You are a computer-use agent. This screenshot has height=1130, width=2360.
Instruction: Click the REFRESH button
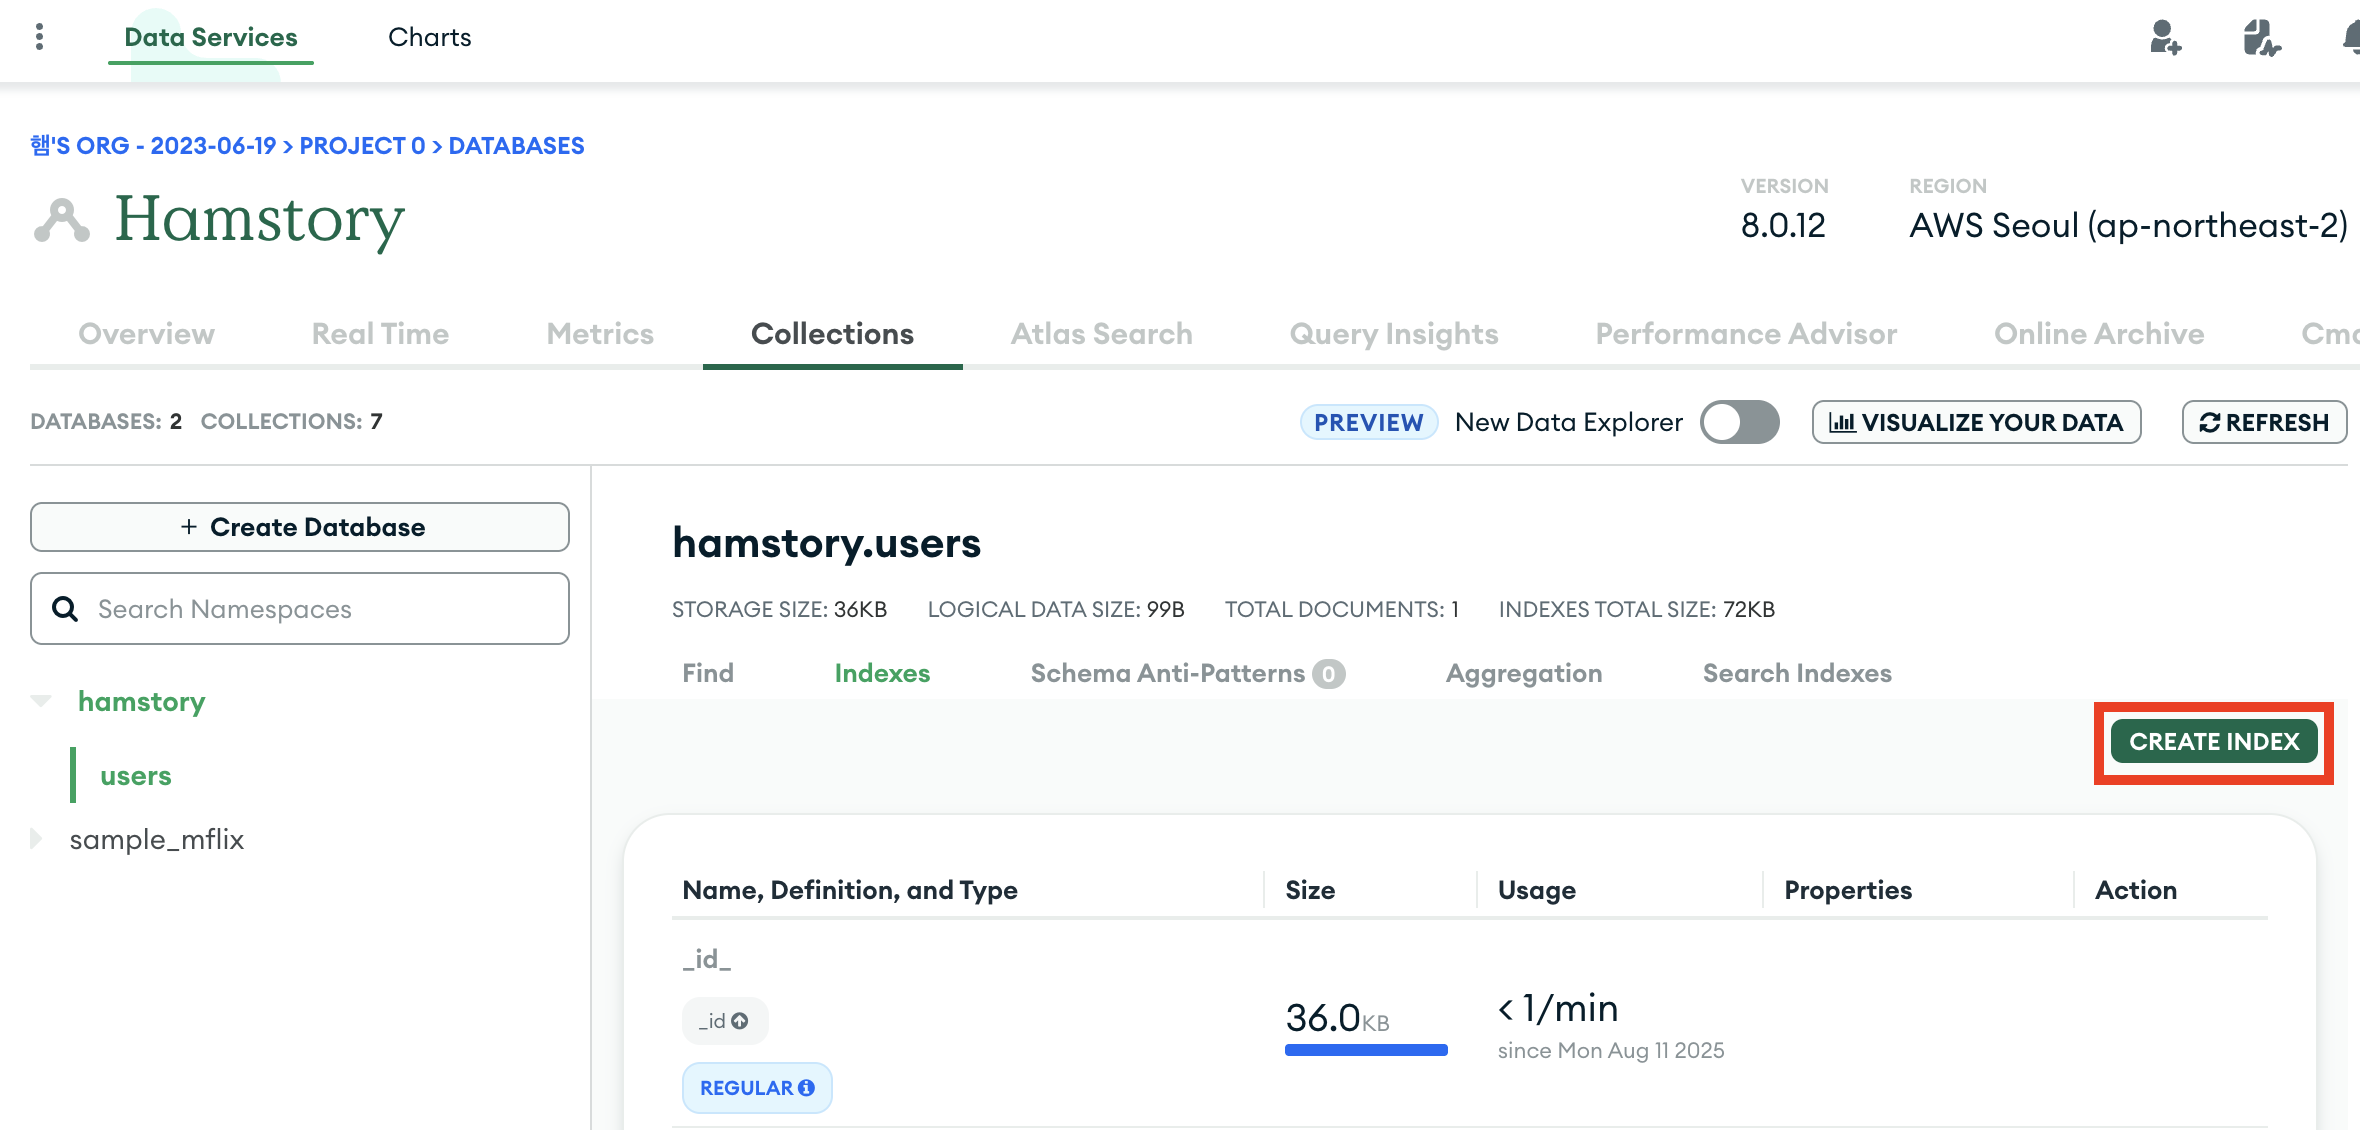[x=2264, y=422]
